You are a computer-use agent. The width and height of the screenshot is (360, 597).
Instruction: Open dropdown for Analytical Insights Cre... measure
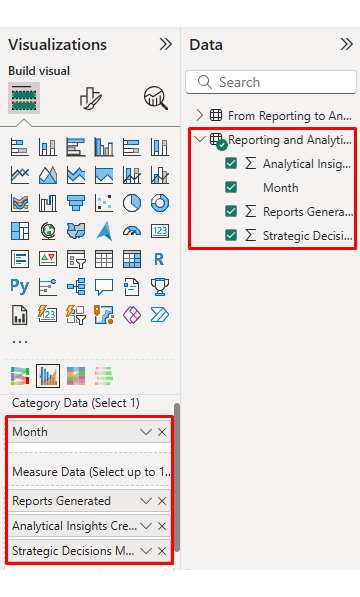(x=146, y=526)
